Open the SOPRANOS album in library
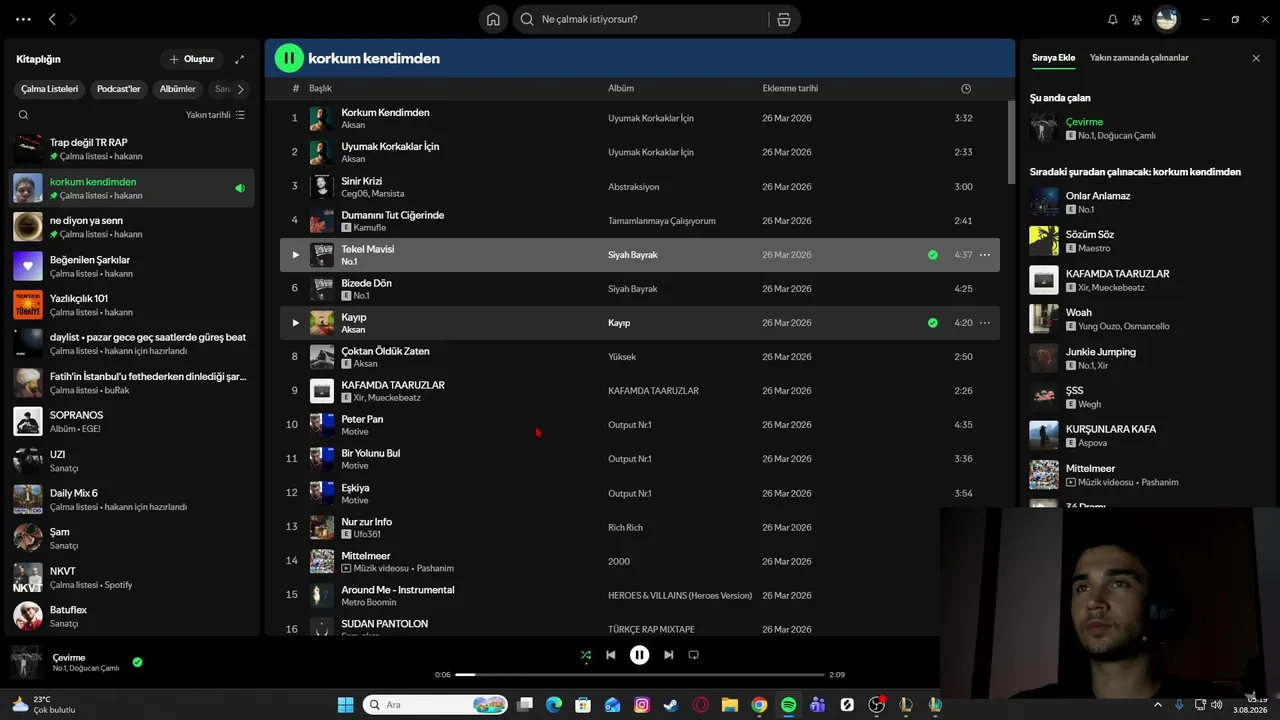Image resolution: width=1280 pixels, height=720 pixels. (132, 422)
